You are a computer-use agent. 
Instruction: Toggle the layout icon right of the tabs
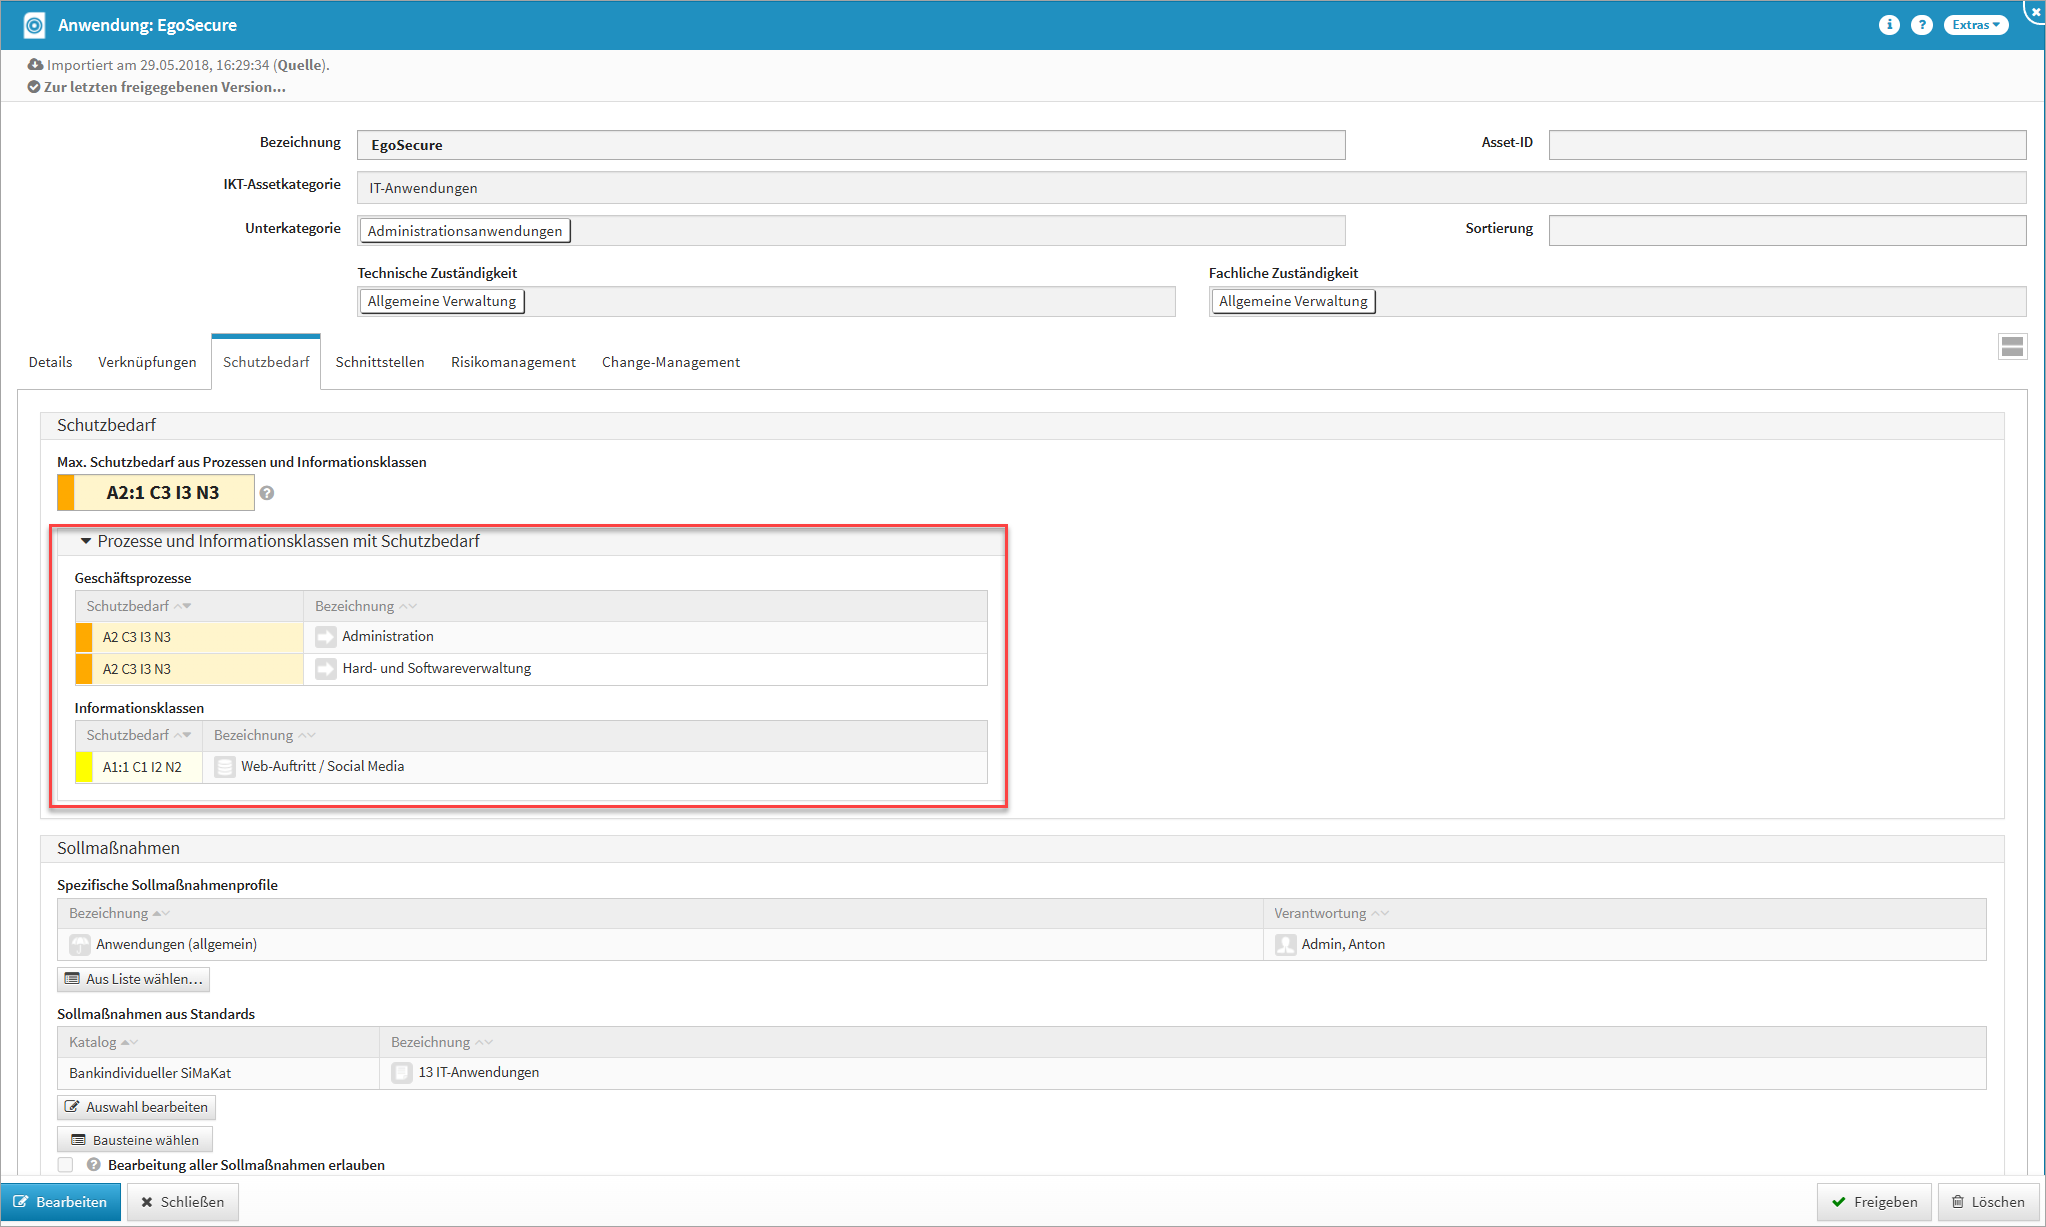[x=2012, y=347]
